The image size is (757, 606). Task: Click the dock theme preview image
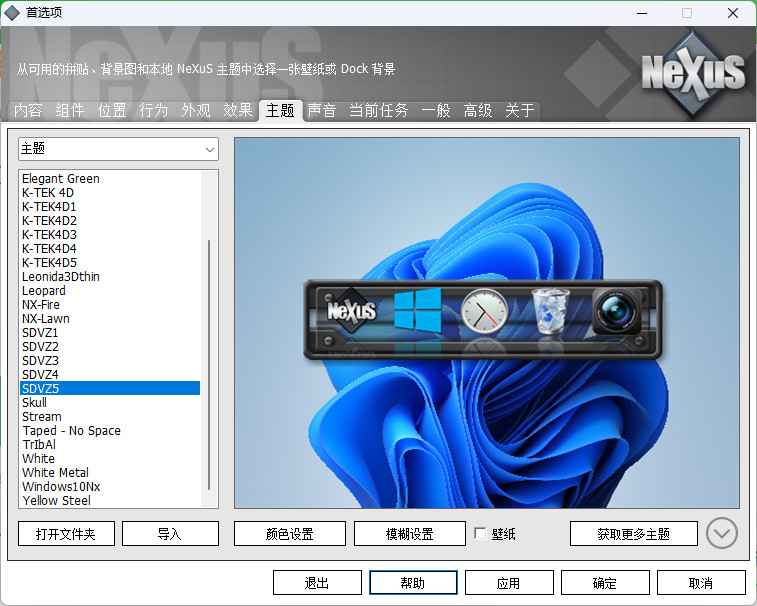click(x=487, y=323)
